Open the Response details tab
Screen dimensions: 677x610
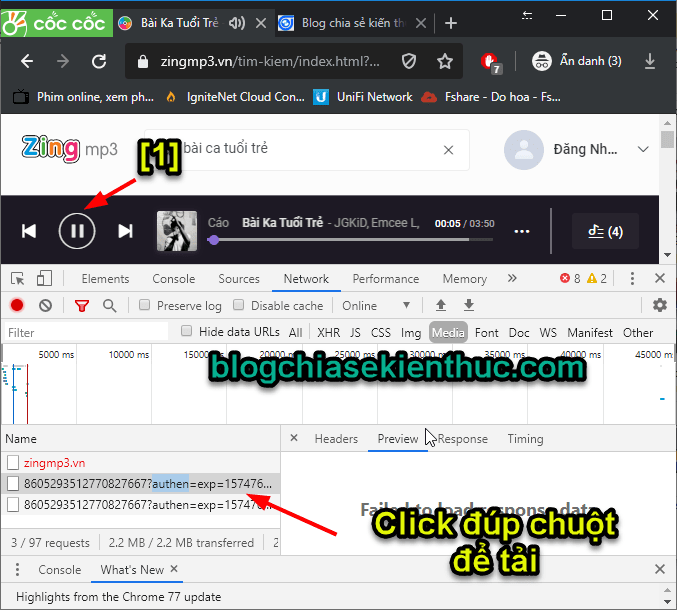click(x=462, y=439)
